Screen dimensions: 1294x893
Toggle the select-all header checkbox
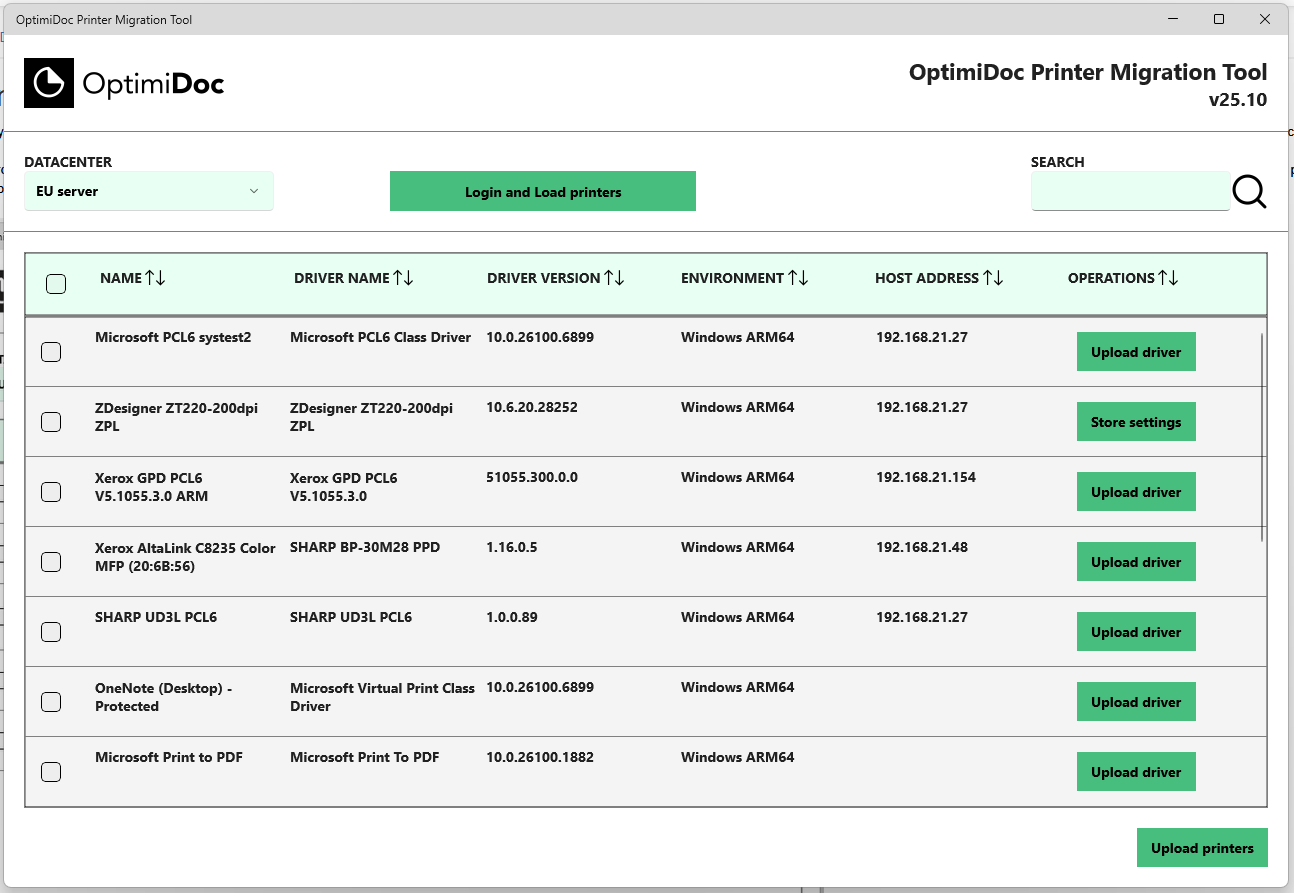56,284
